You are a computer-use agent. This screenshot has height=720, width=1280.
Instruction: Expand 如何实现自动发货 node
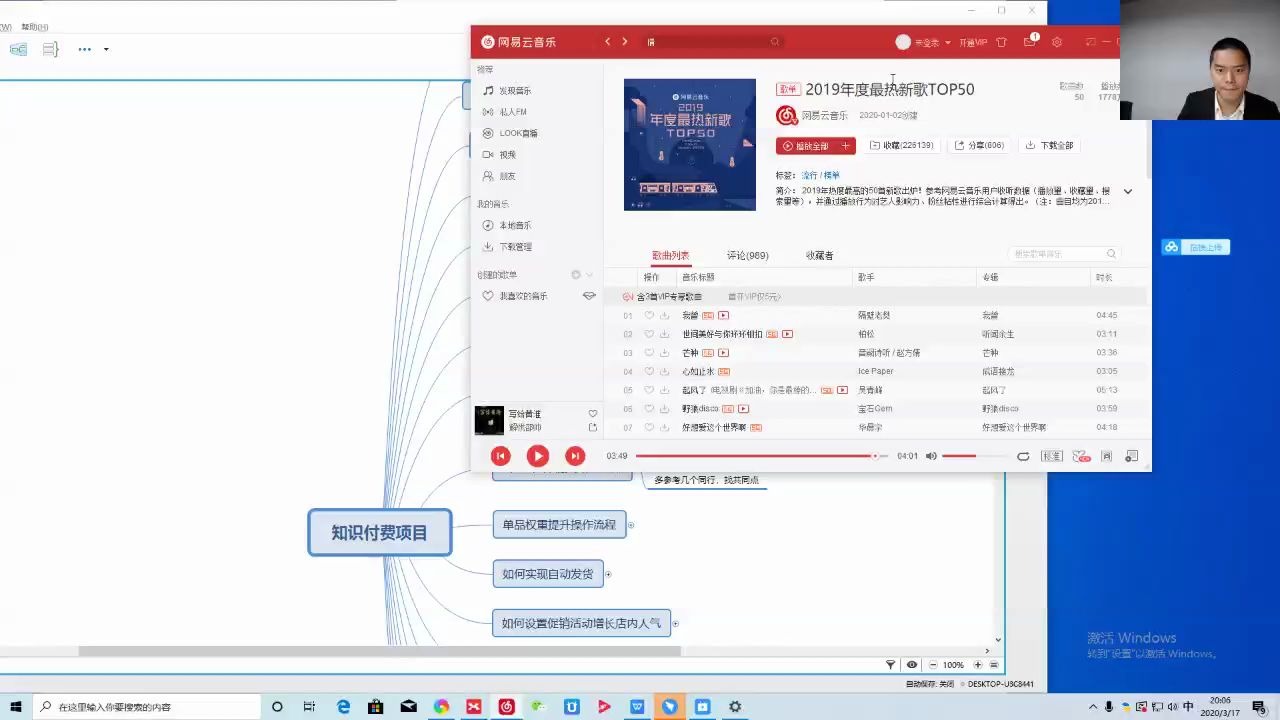[x=608, y=574]
